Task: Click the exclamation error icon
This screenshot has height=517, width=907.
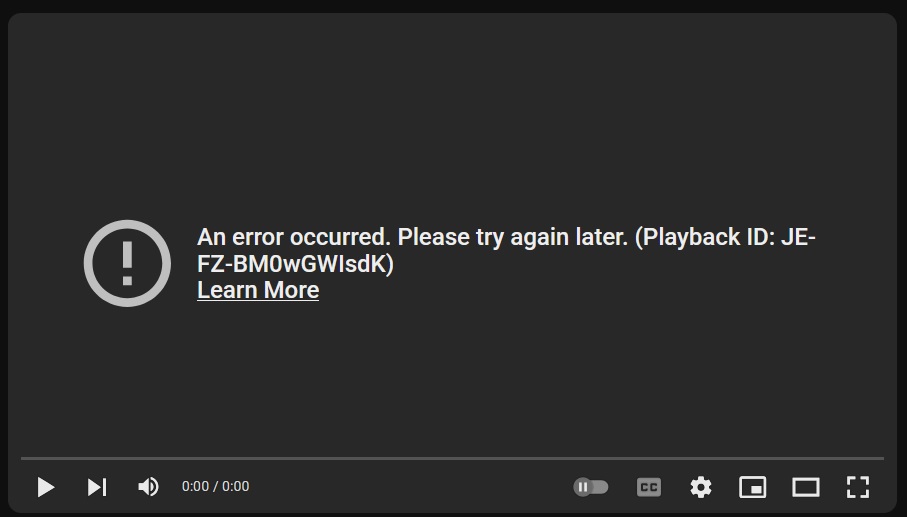Action: click(127, 263)
